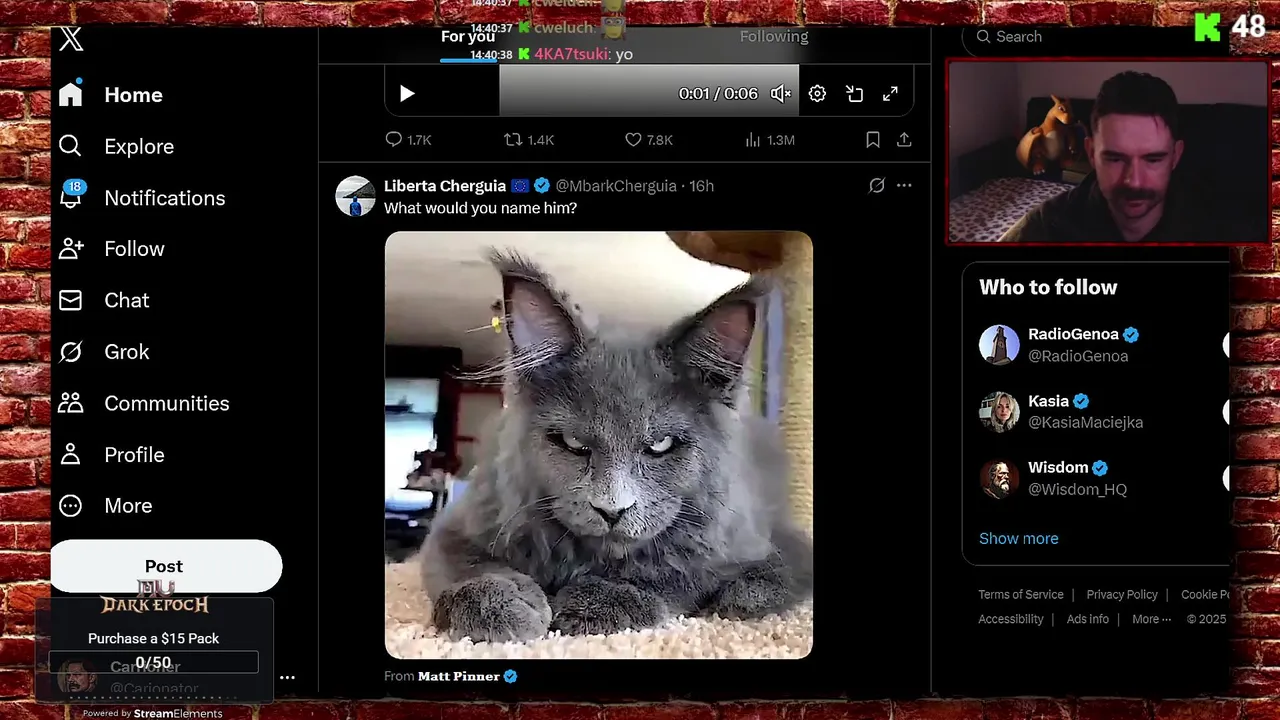This screenshot has width=1280, height=720.
Task: Click the green Kick logo overlay
Action: coord(1208,27)
